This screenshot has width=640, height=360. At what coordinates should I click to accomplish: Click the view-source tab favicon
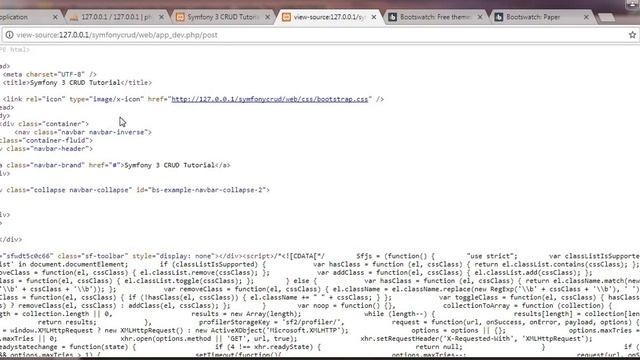pos(287,17)
